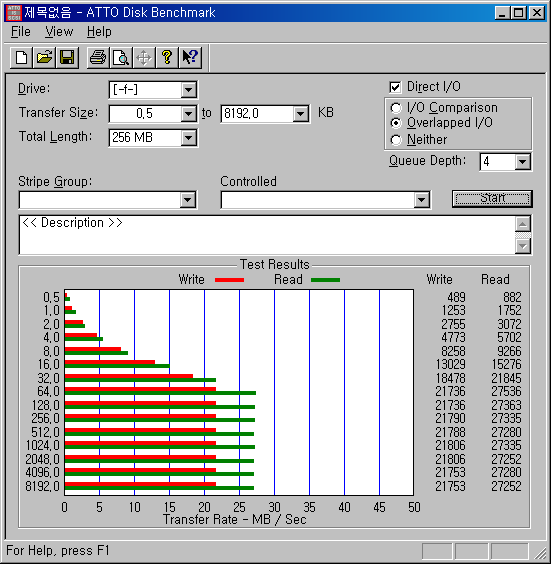Open a benchmark file via folder icon

click(x=44, y=58)
